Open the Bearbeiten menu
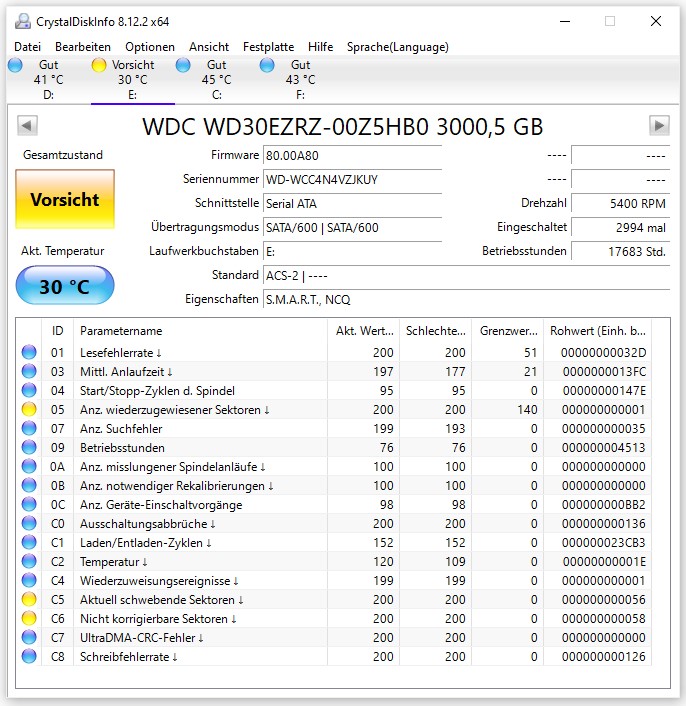This screenshot has width=686, height=706. click(83, 47)
